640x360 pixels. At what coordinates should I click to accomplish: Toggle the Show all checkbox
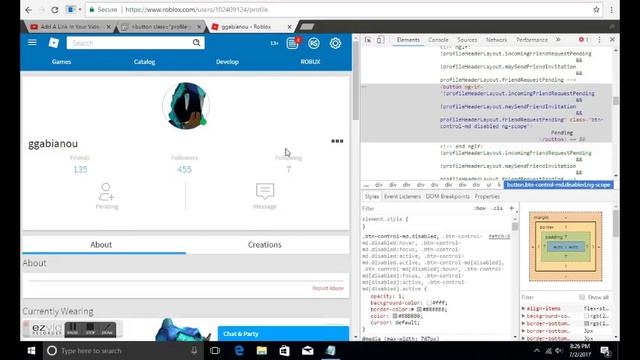point(582,297)
